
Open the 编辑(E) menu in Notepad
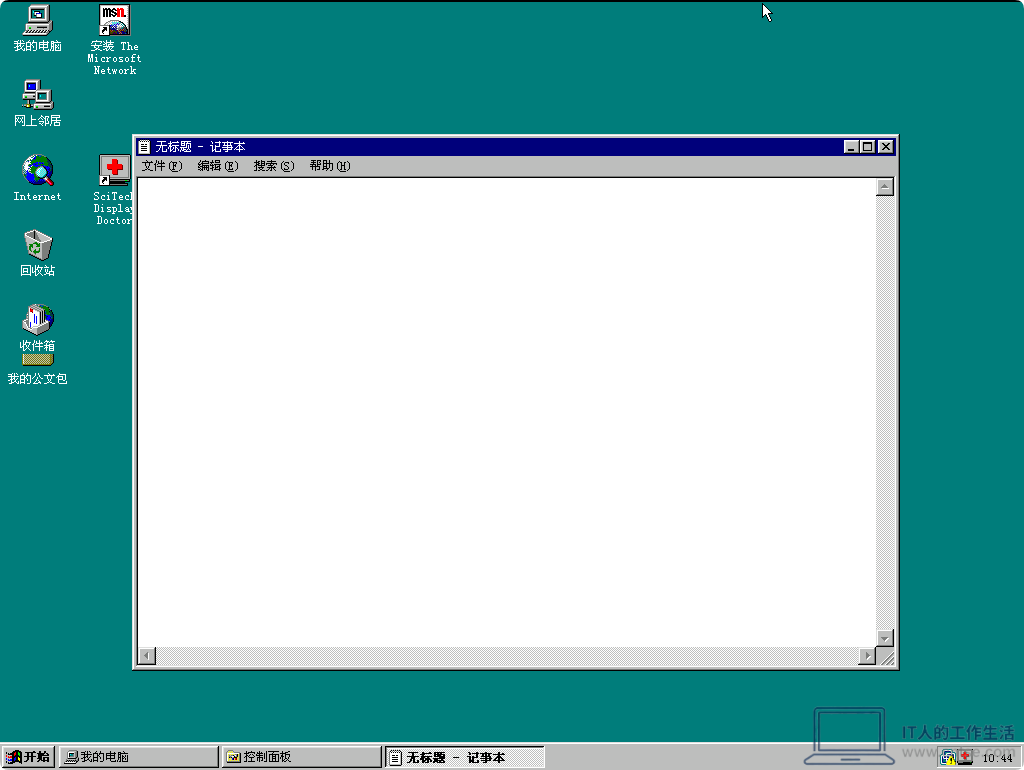click(x=218, y=166)
